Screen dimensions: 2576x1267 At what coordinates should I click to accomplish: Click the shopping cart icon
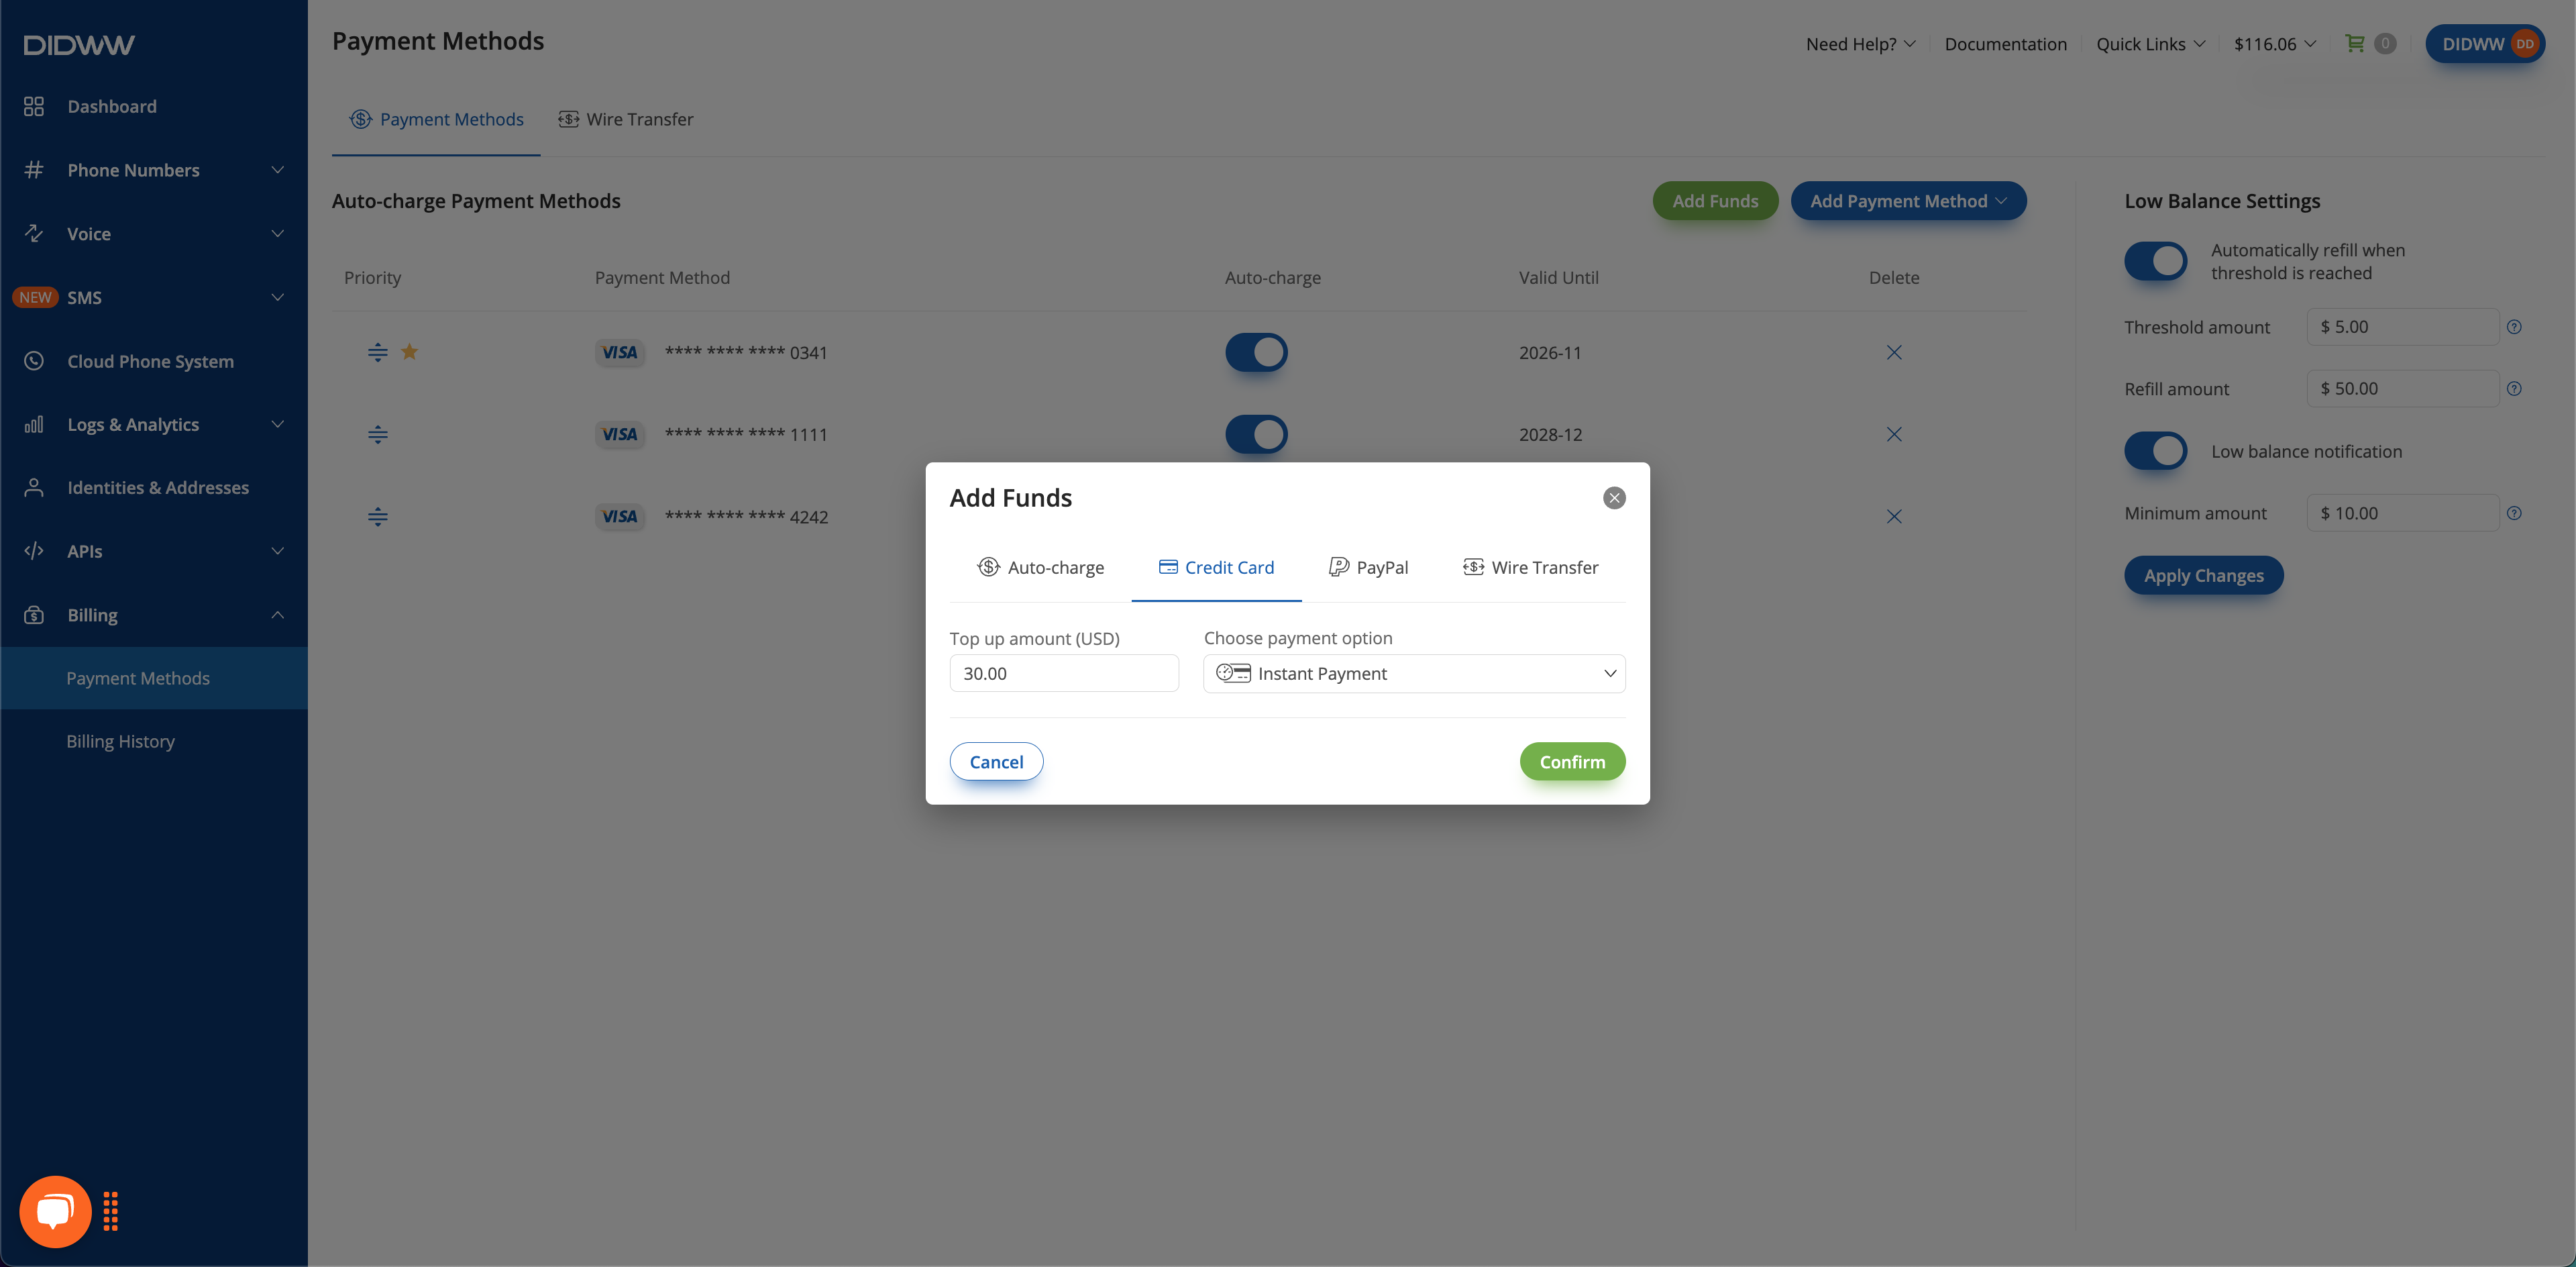pos(2354,44)
